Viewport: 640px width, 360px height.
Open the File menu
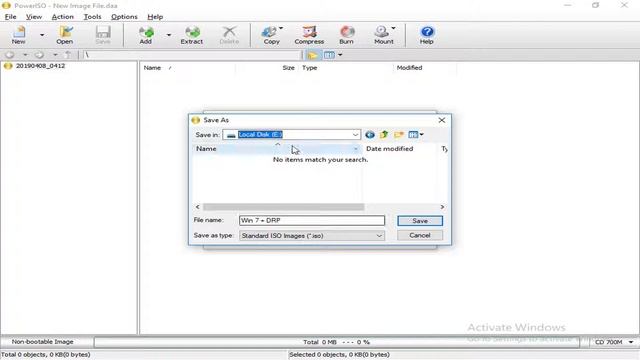10,17
